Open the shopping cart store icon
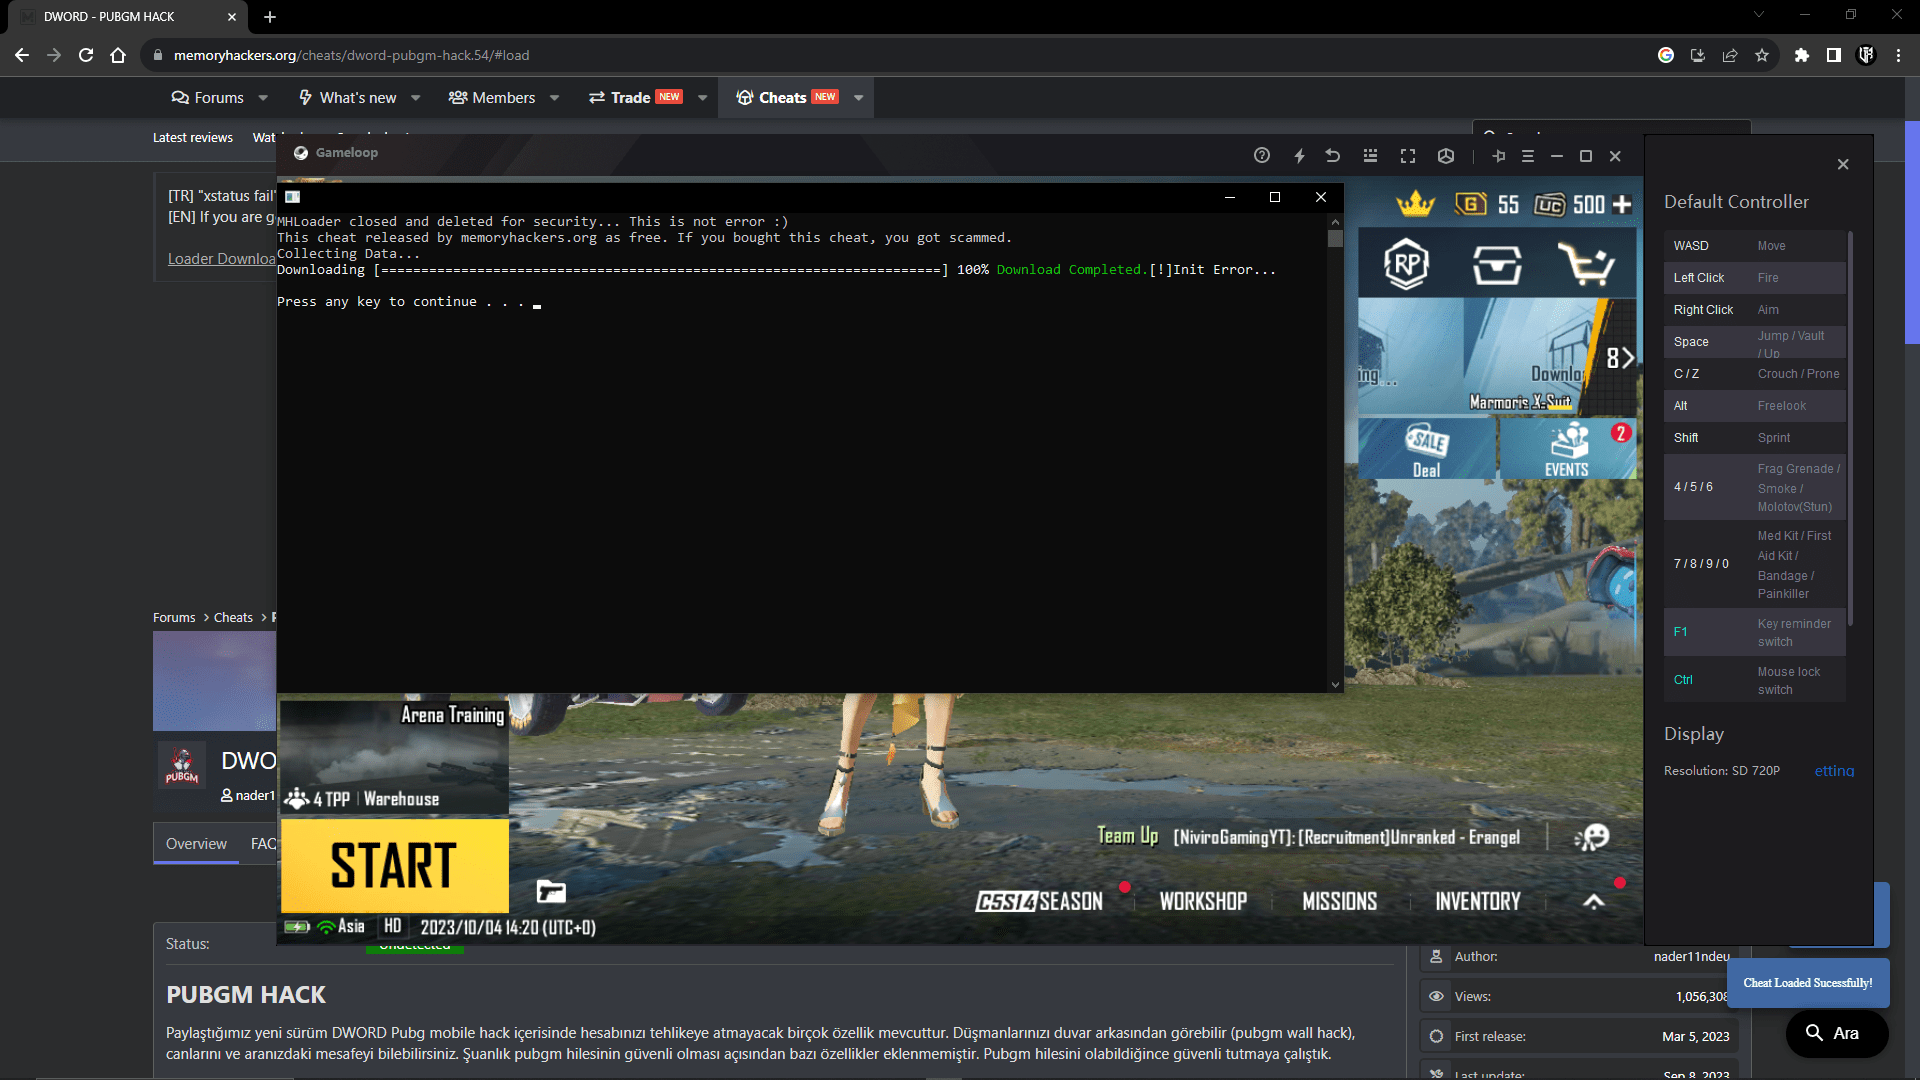Image resolution: width=1920 pixels, height=1080 pixels. (x=1587, y=265)
